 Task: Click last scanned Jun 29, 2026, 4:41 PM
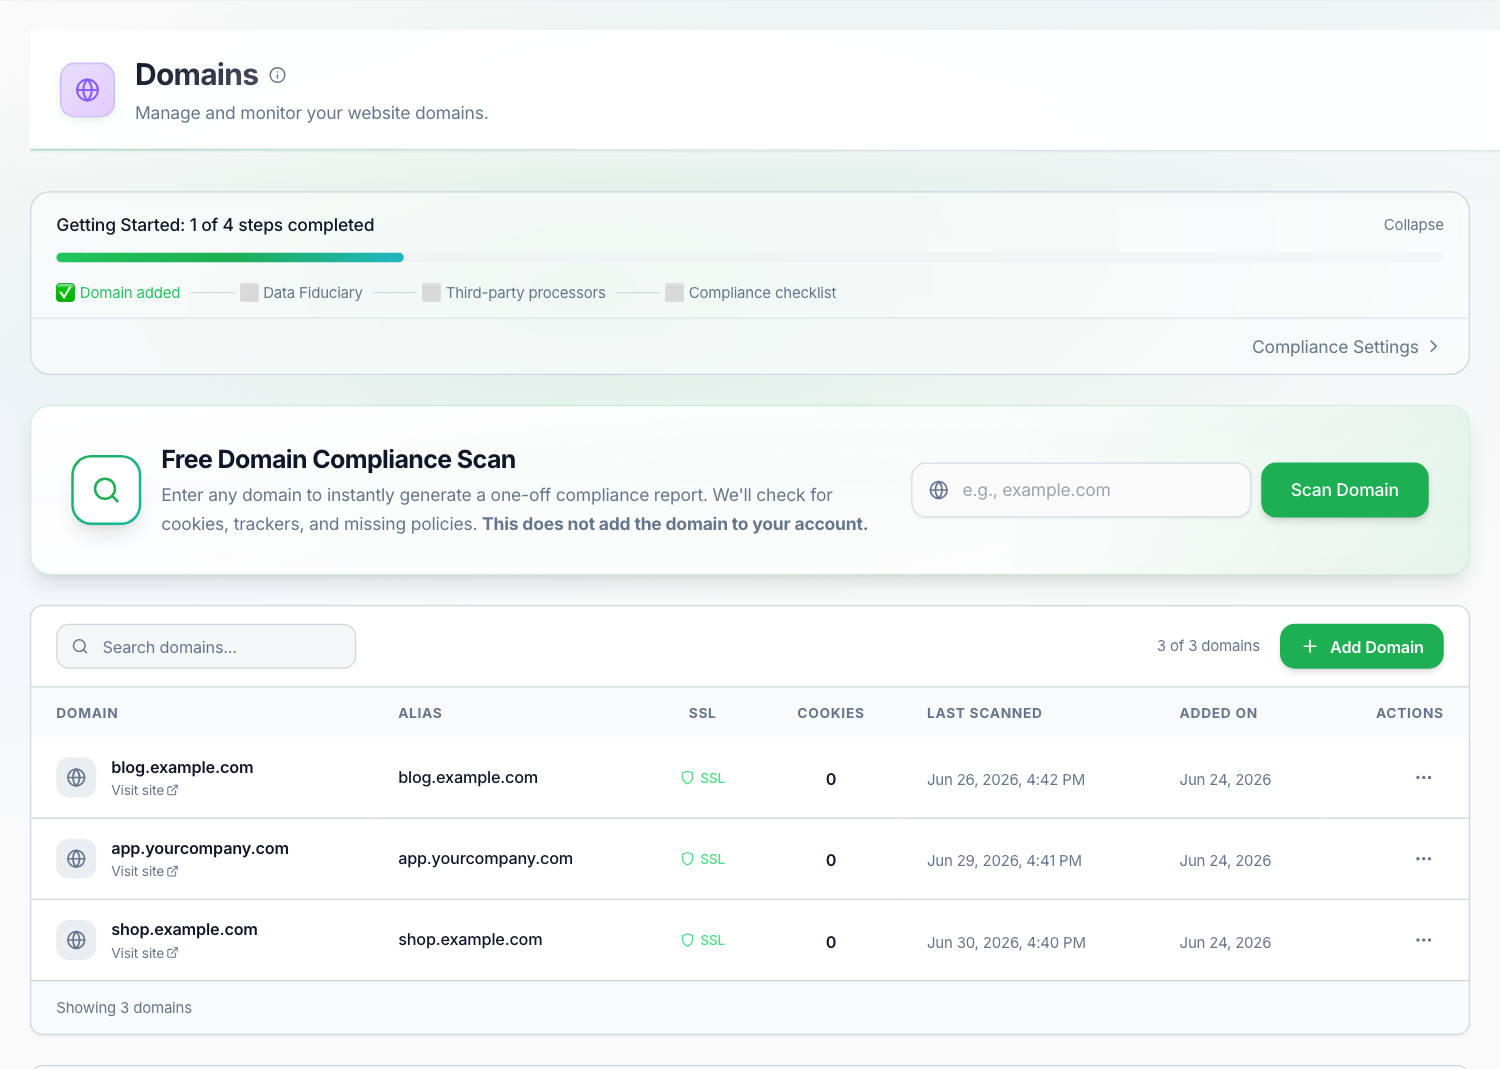(1004, 860)
